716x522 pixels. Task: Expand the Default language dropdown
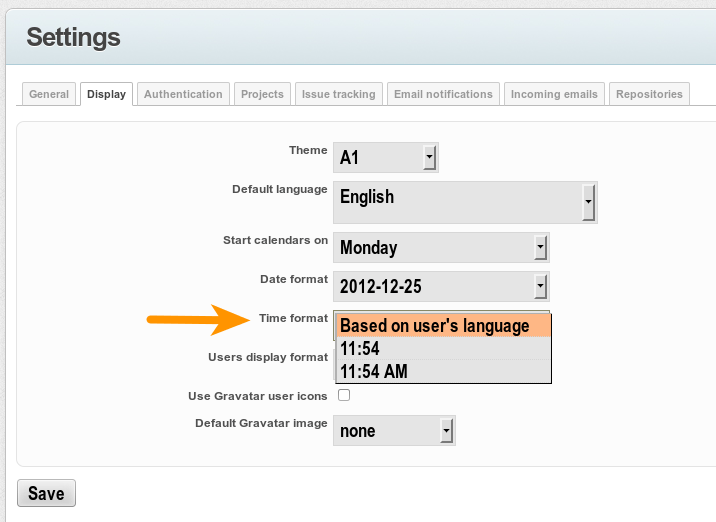point(465,202)
